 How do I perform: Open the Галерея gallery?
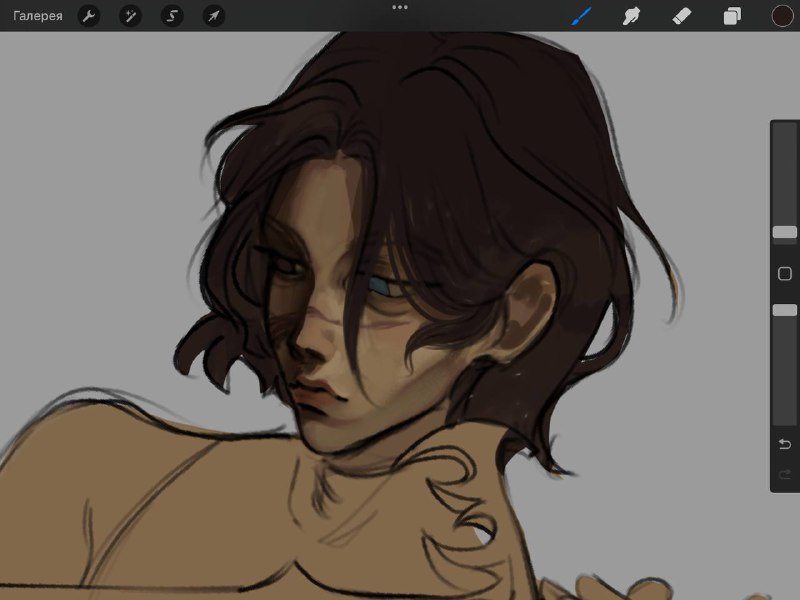pos(38,16)
